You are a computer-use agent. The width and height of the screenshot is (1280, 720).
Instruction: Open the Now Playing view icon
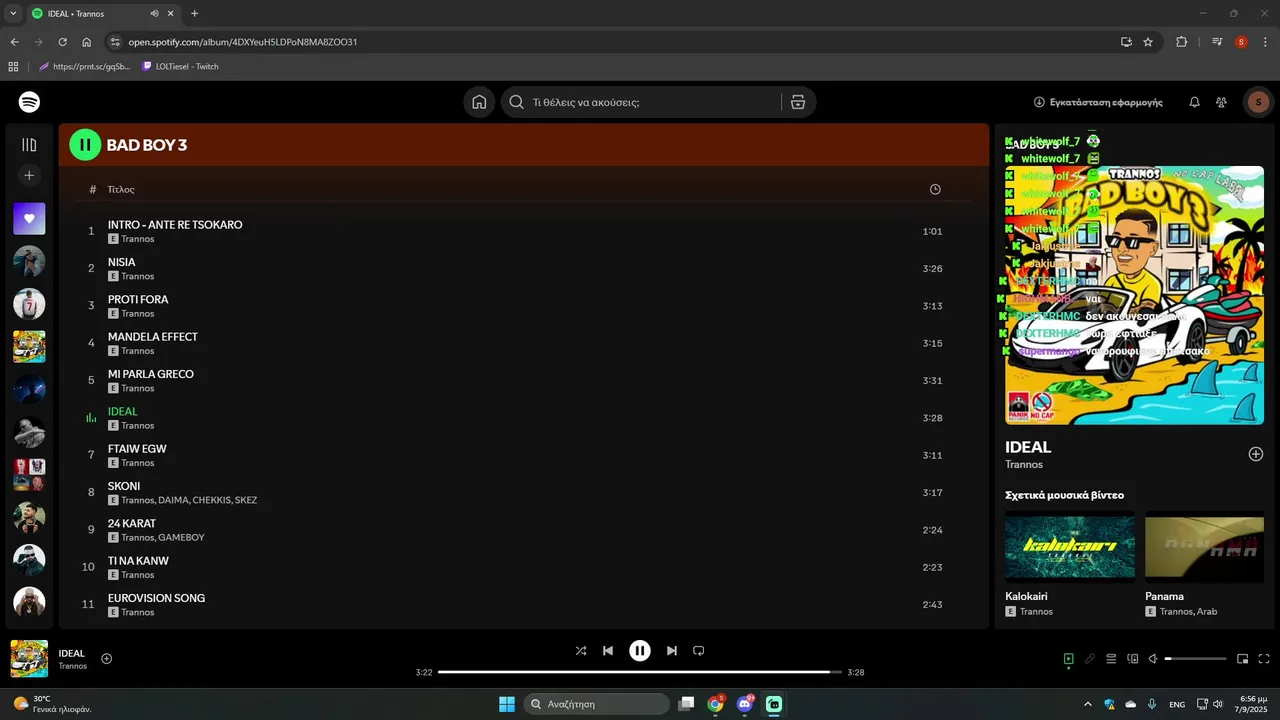[x=1068, y=659]
